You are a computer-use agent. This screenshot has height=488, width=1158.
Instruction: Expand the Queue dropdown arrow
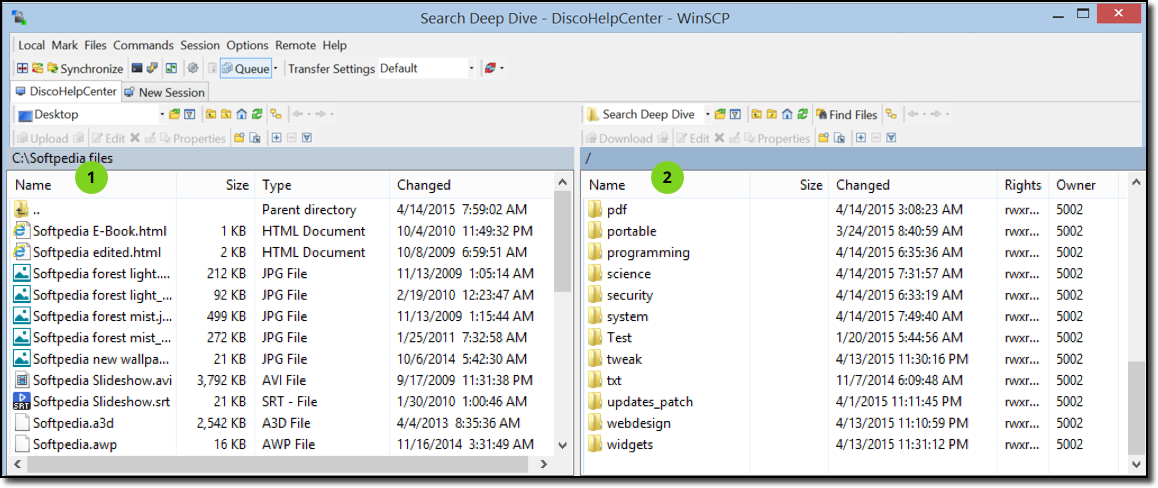tap(275, 68)
